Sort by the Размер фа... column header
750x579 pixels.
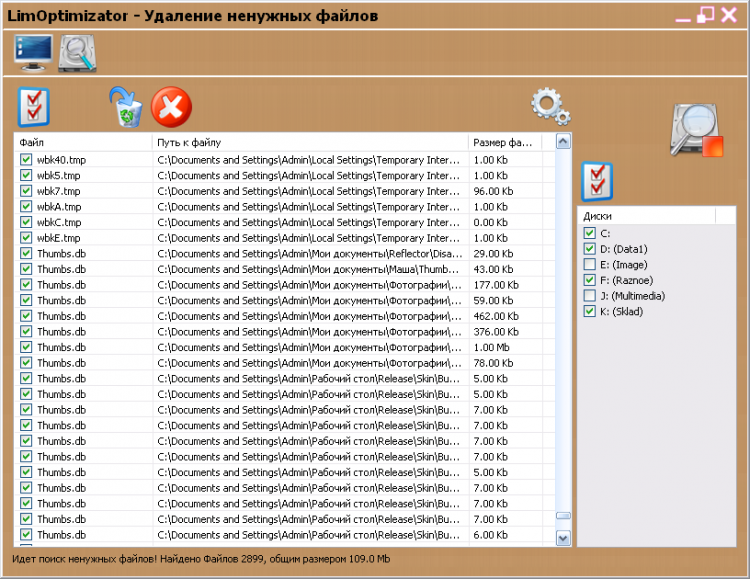pos(505,142)
